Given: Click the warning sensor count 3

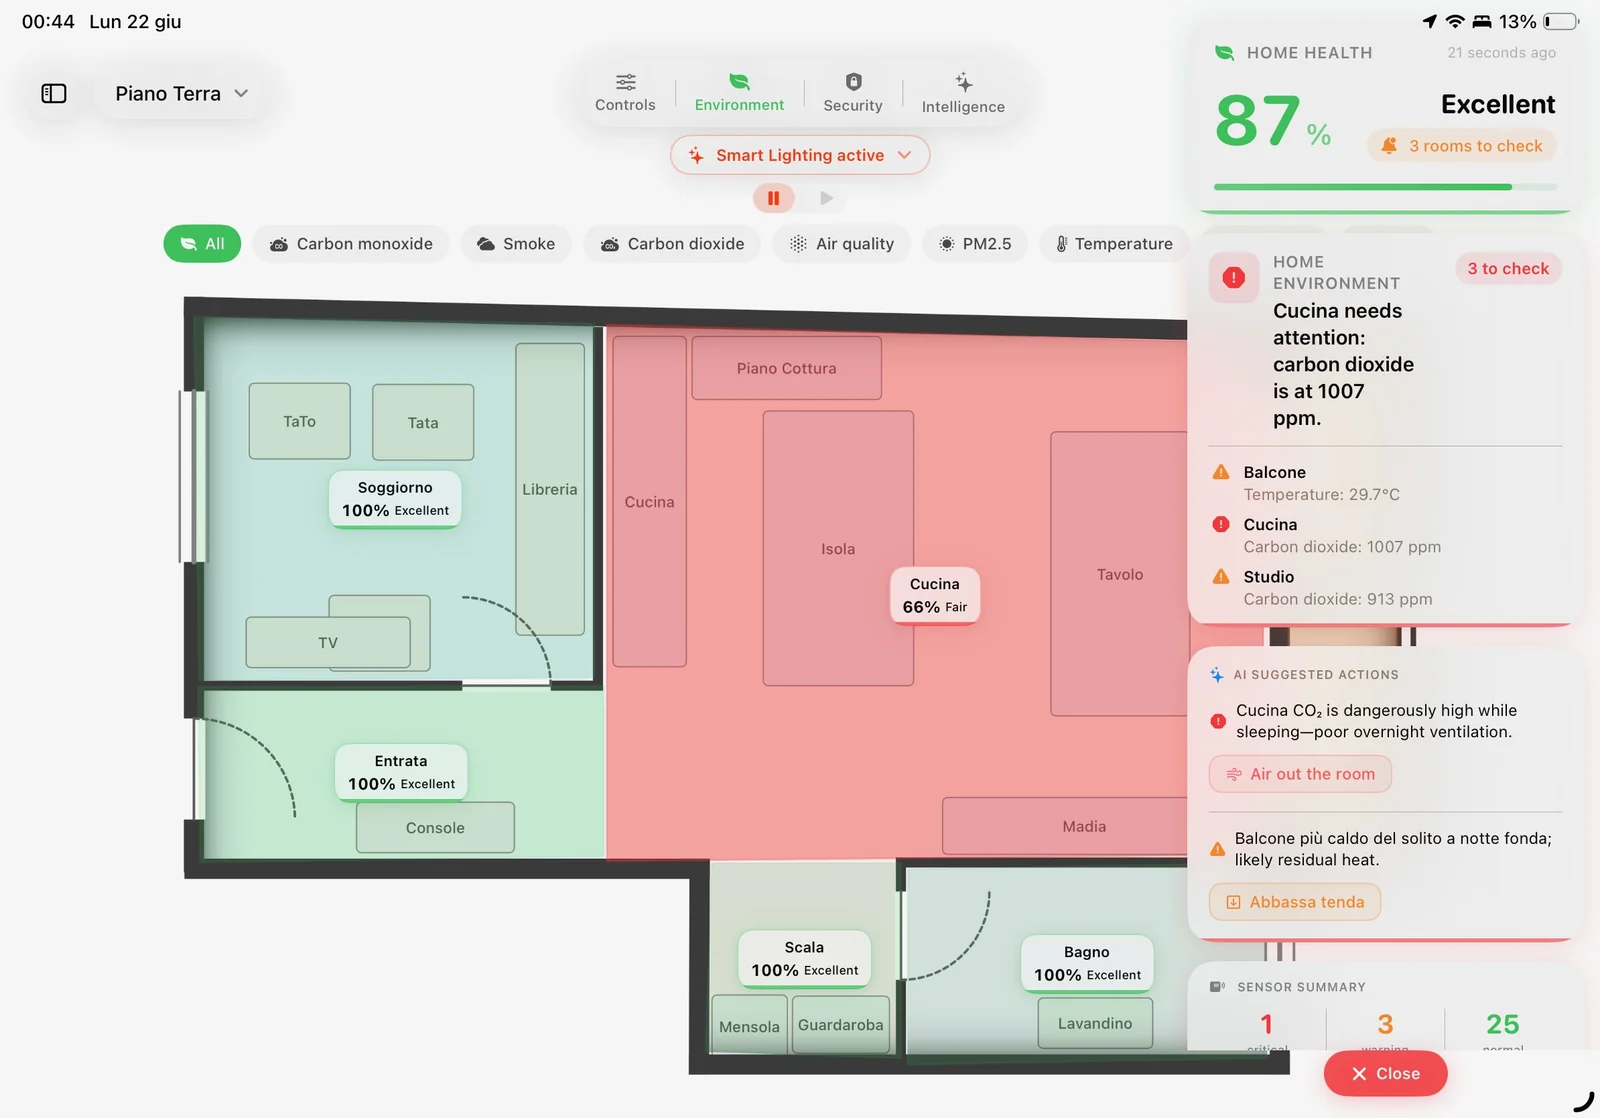Looking at the screenshot, I should point(1385,1024).
